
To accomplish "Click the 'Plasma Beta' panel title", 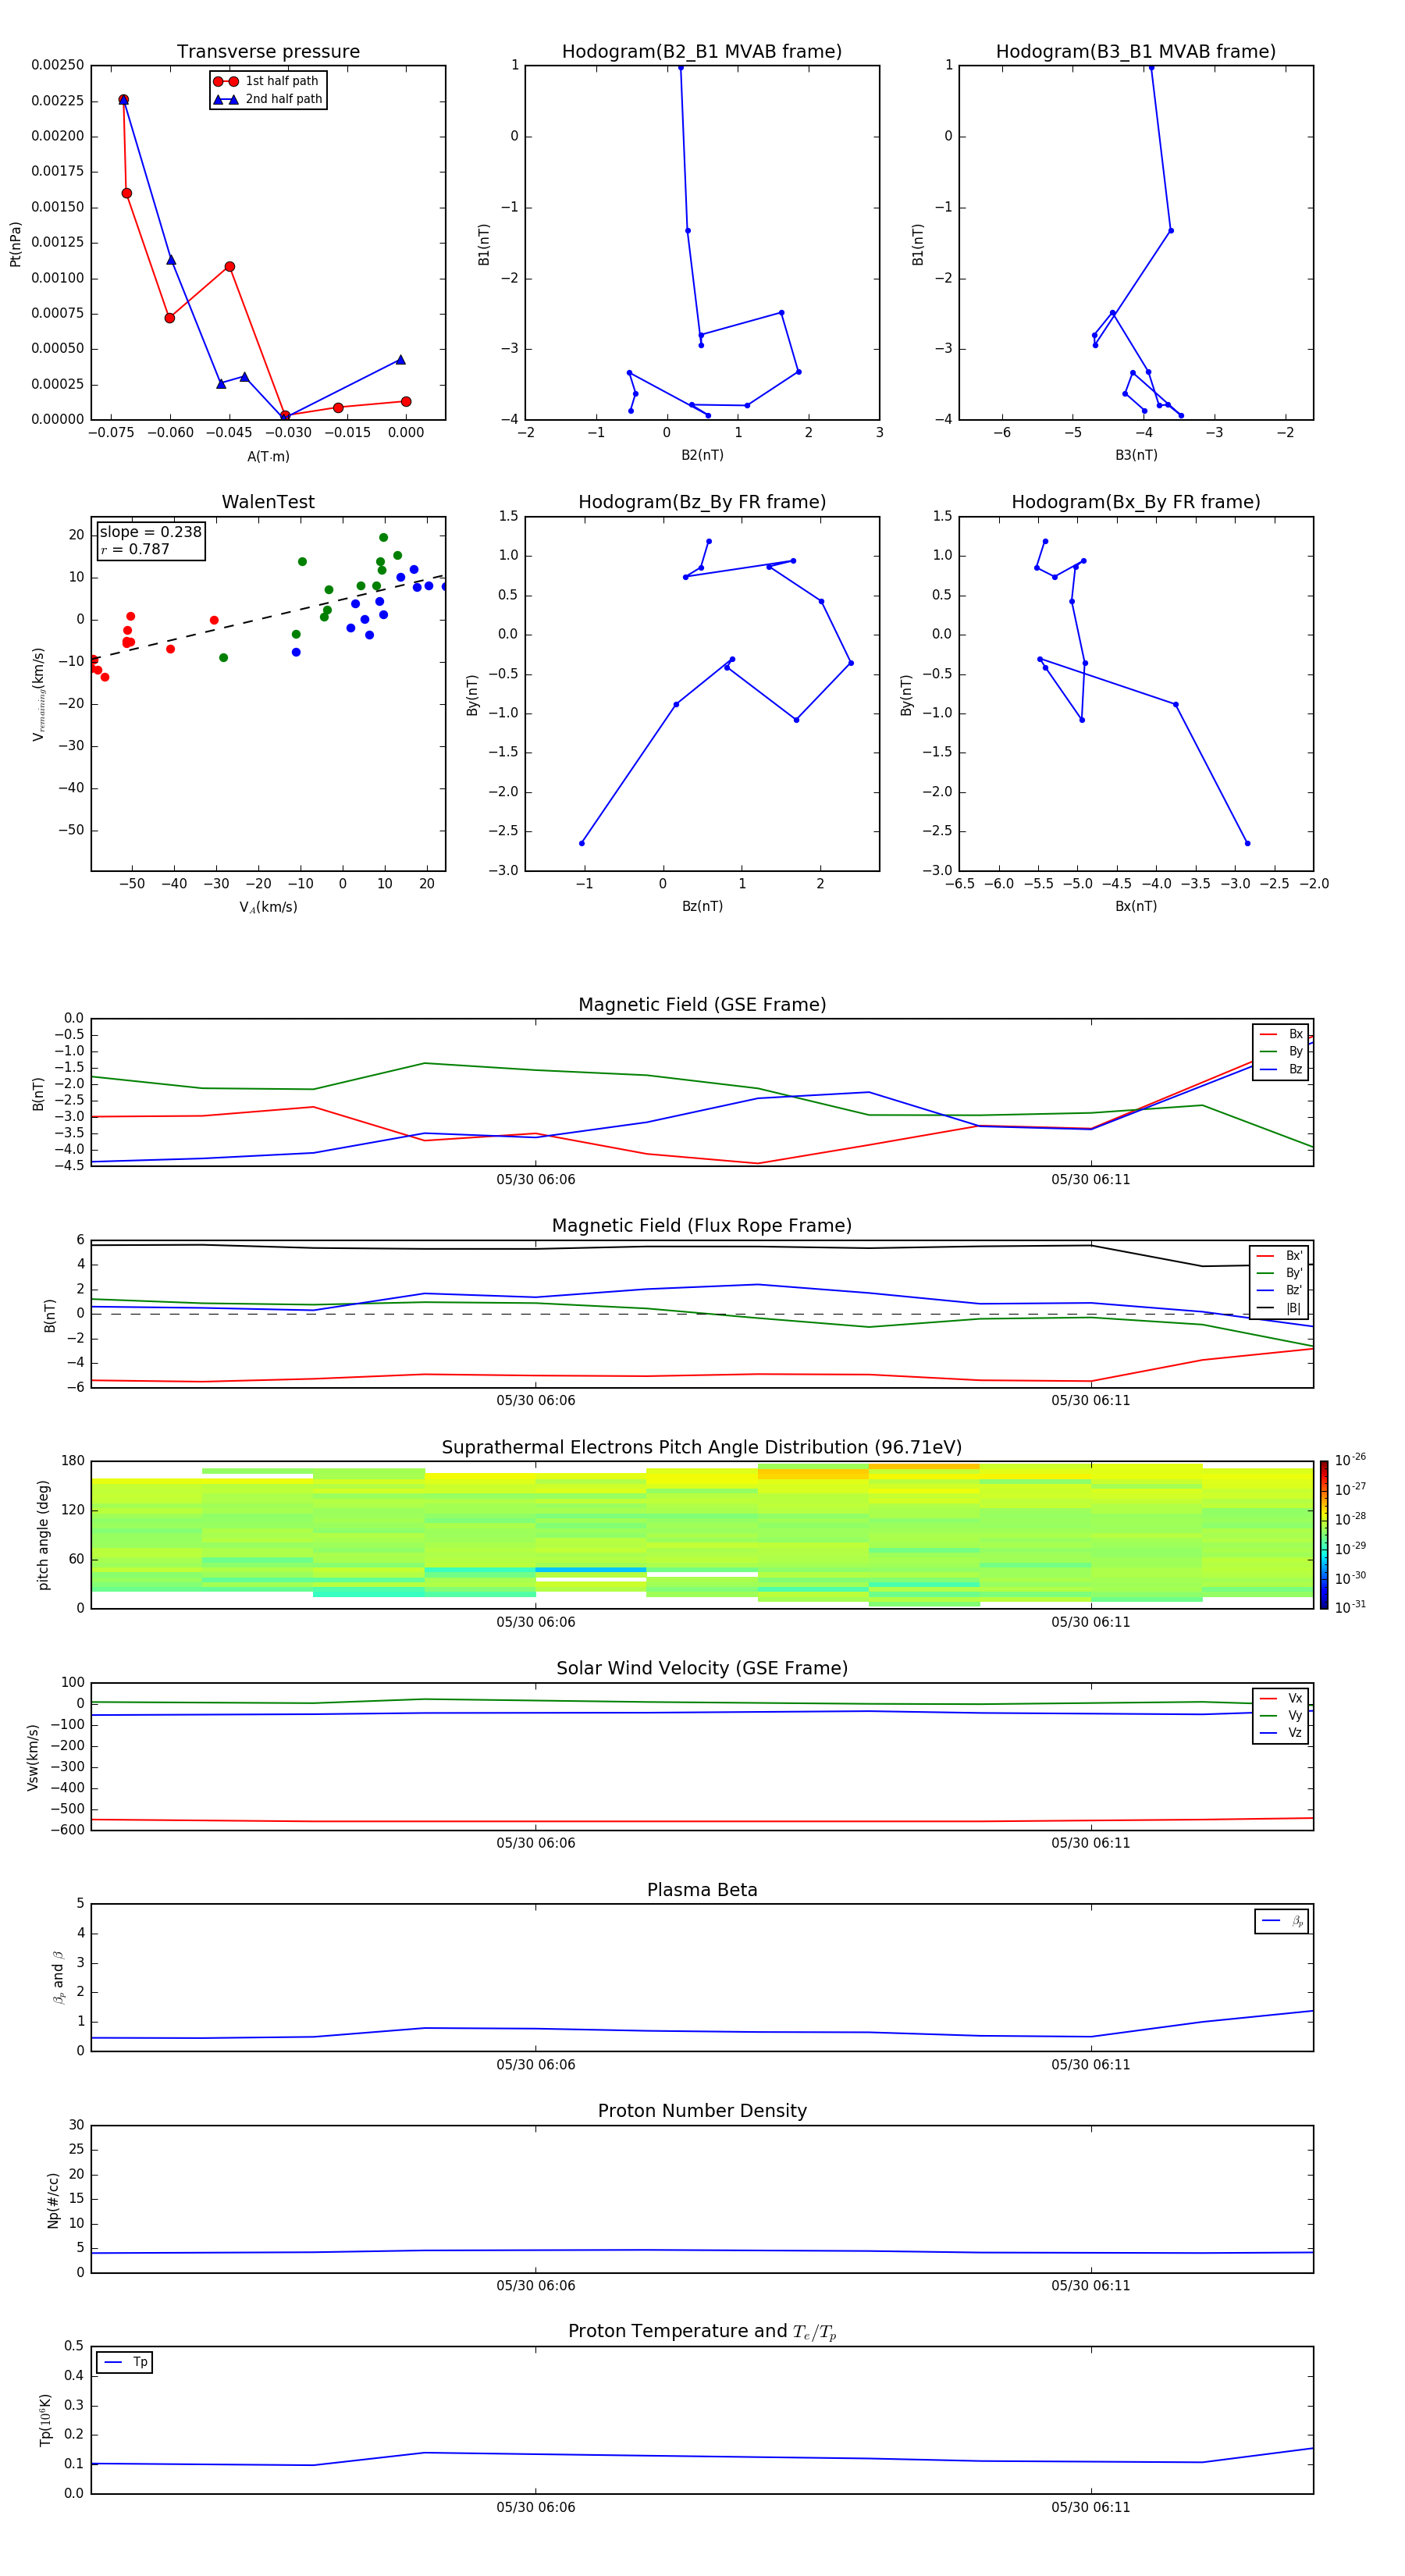I will [702, 1890].
